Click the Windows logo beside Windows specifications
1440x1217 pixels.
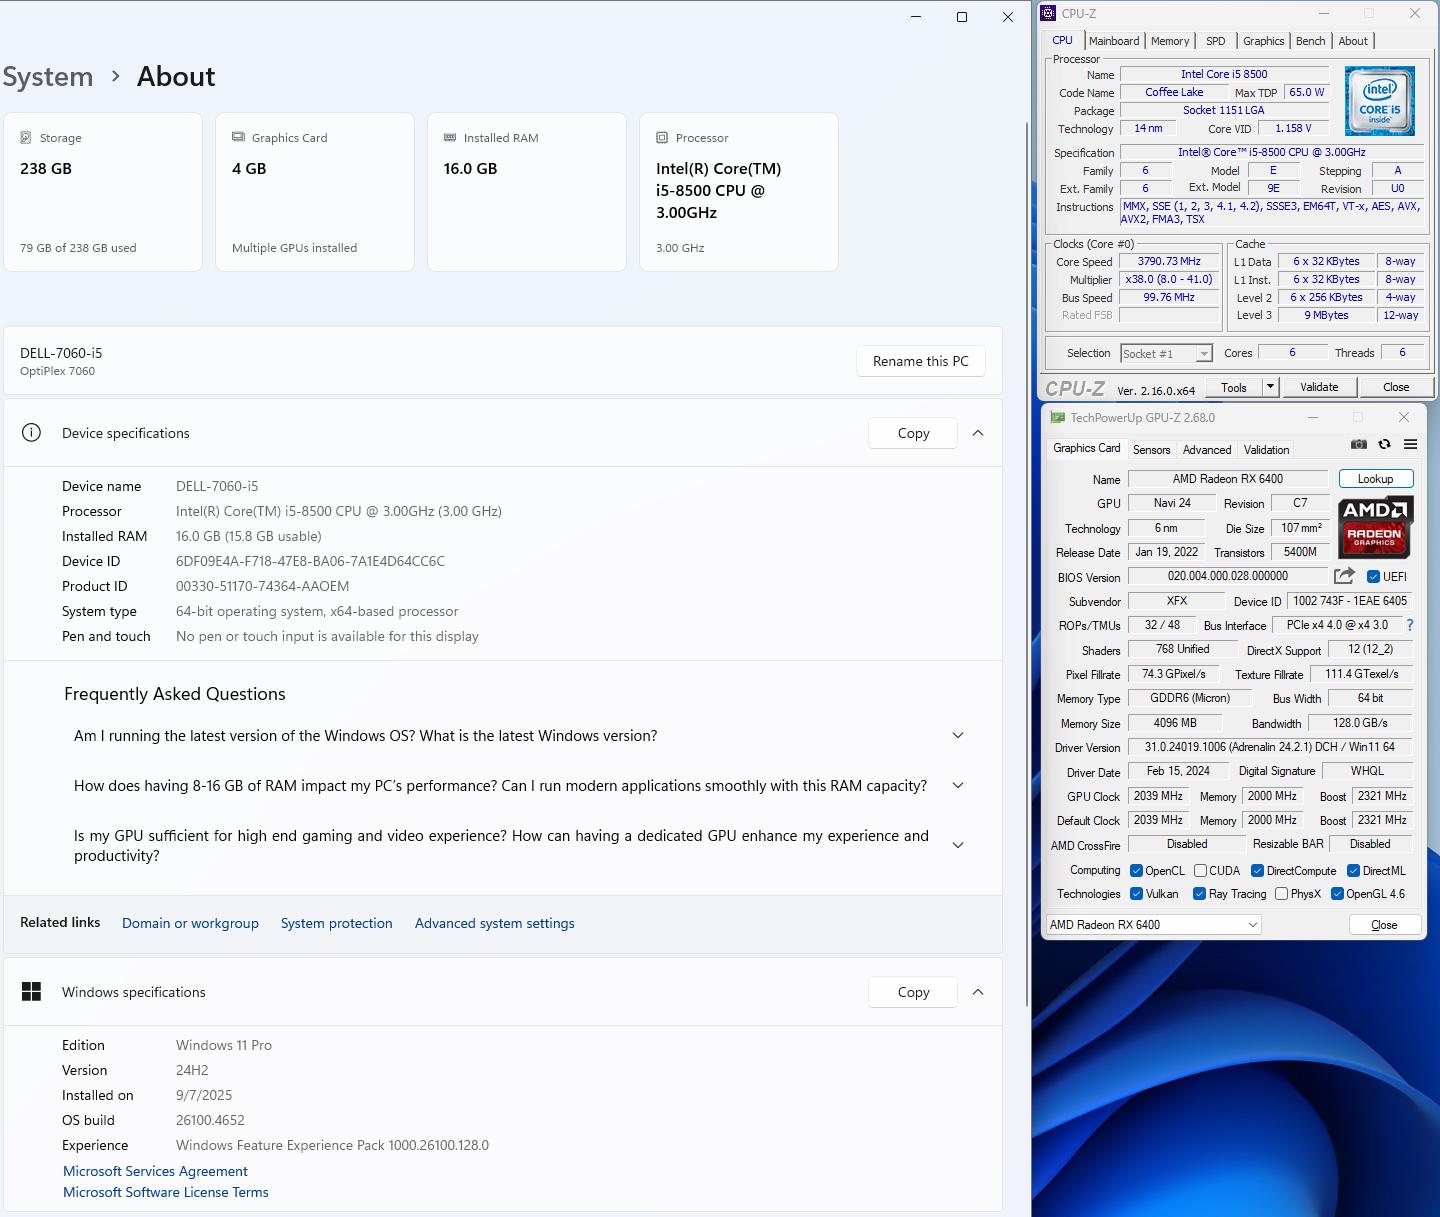[32, 992]
